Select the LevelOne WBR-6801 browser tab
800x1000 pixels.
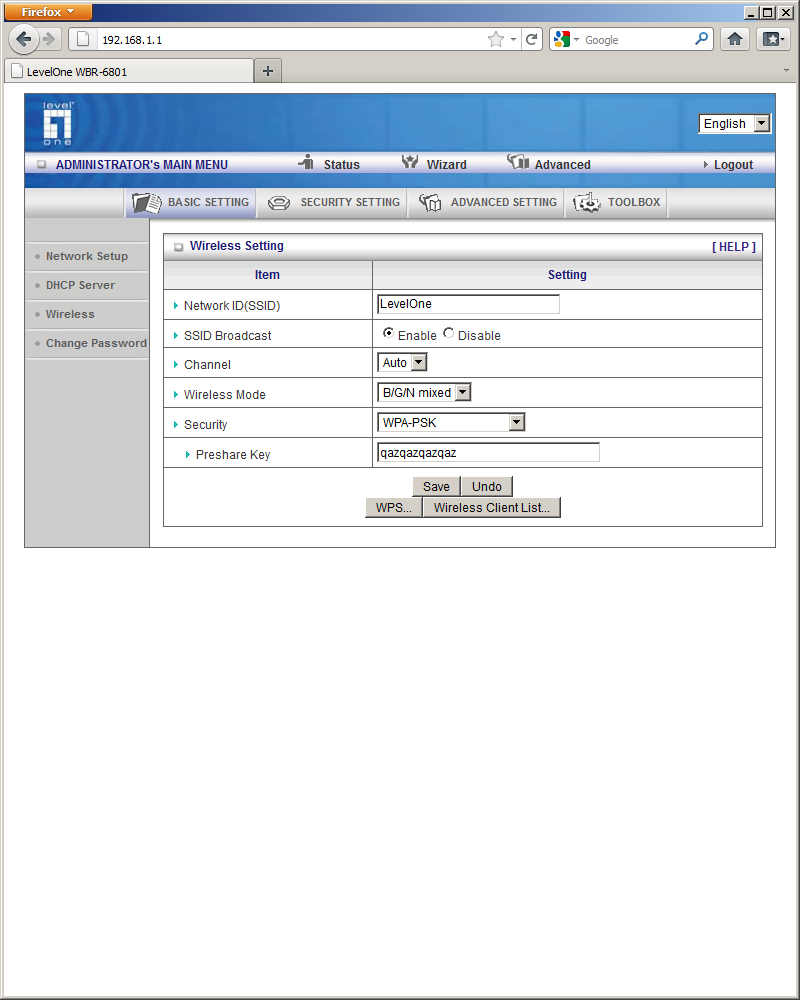(x=130, y=71)
